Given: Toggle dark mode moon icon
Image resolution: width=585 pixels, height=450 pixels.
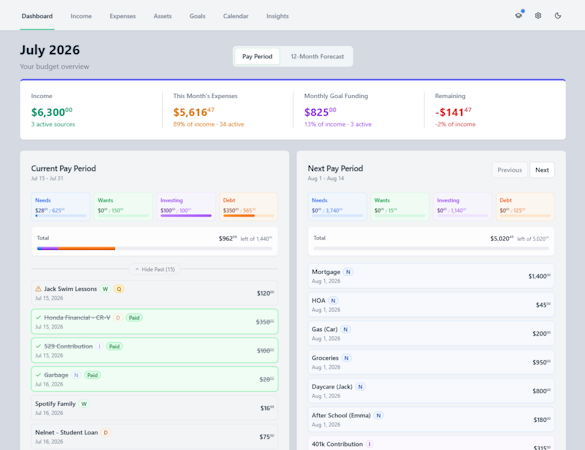Looking at the screenshot, I should [558, 16].
